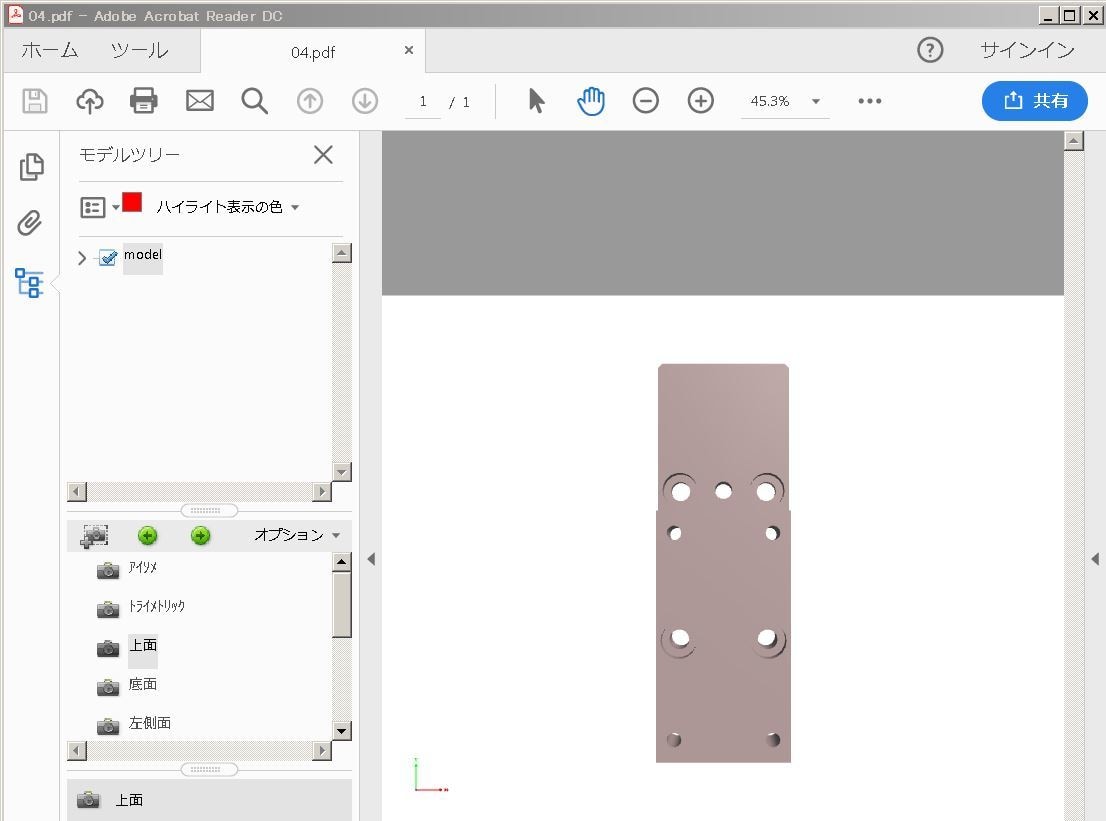Close the モデルツリー panel
The height and width of the screenshot is (821, 1106).
tap(323, 154)
